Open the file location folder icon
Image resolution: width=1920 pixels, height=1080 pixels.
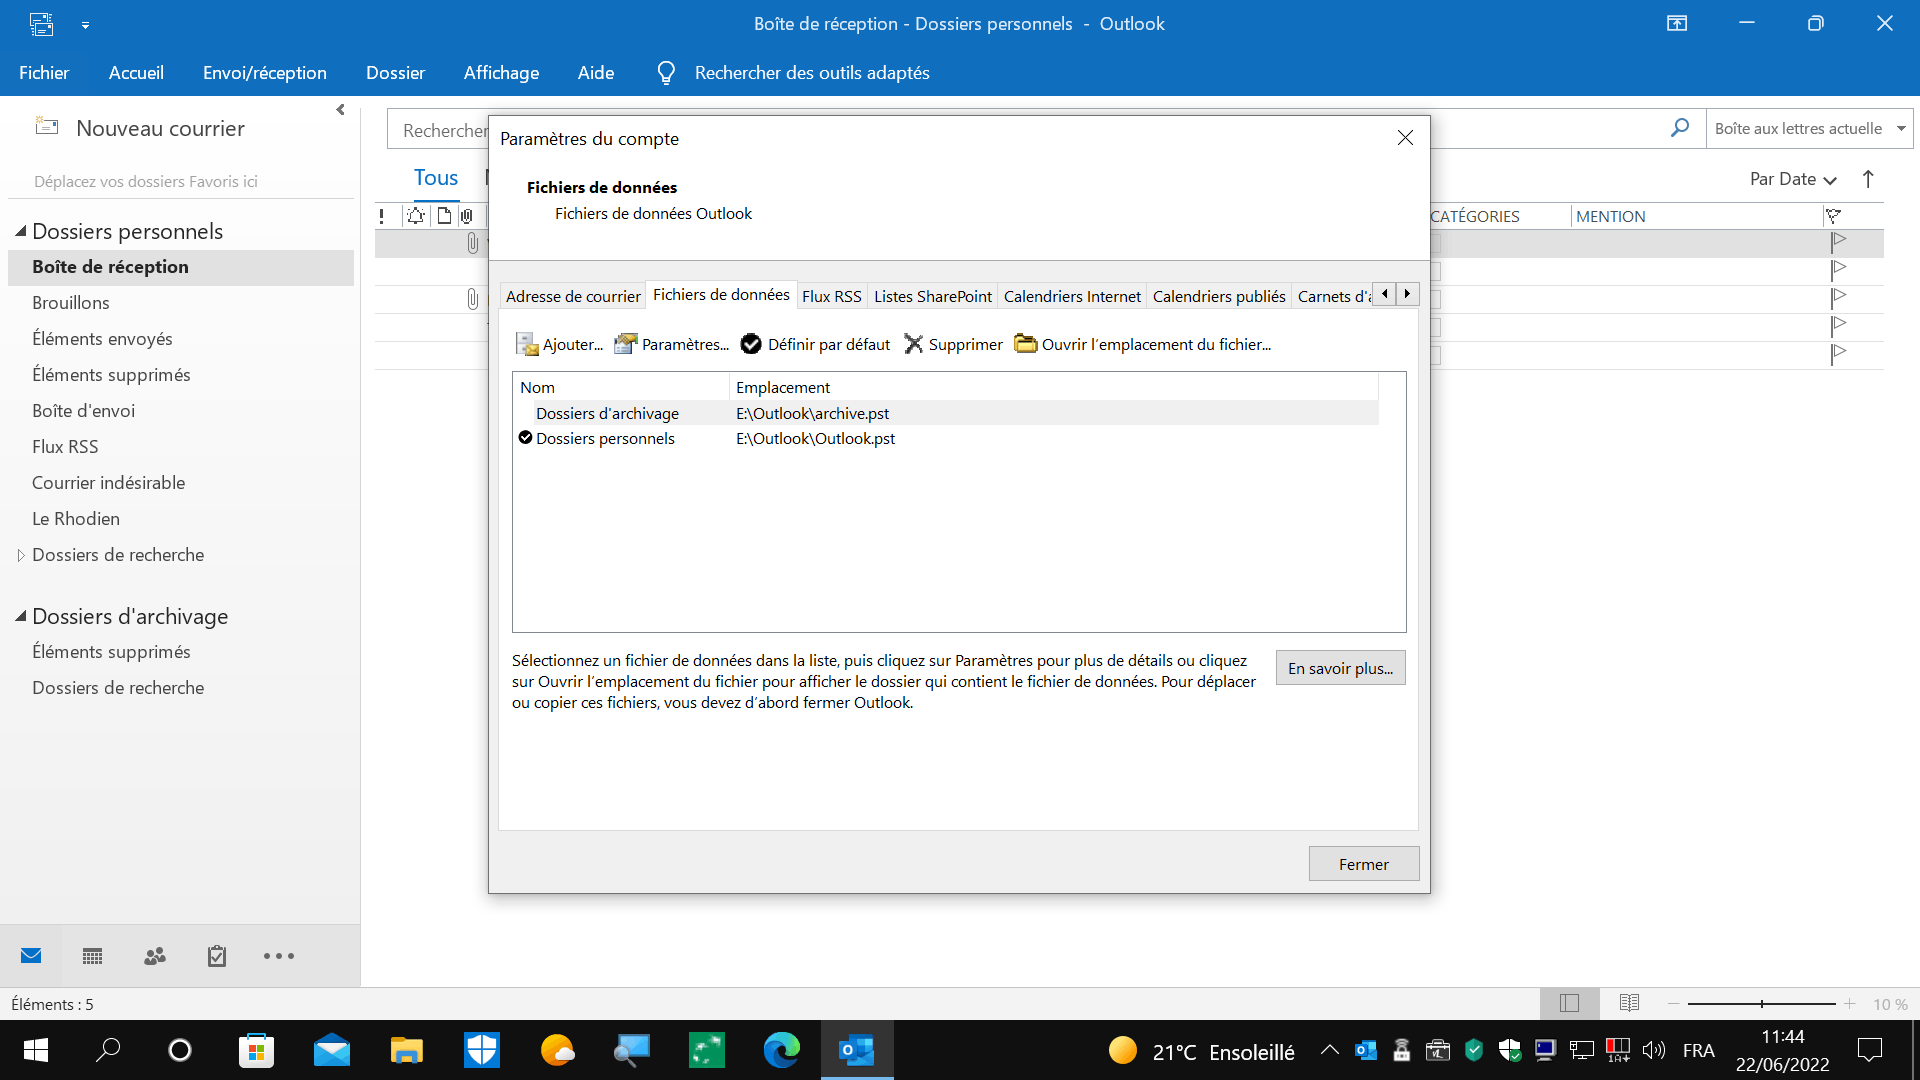pos(1026,344)
